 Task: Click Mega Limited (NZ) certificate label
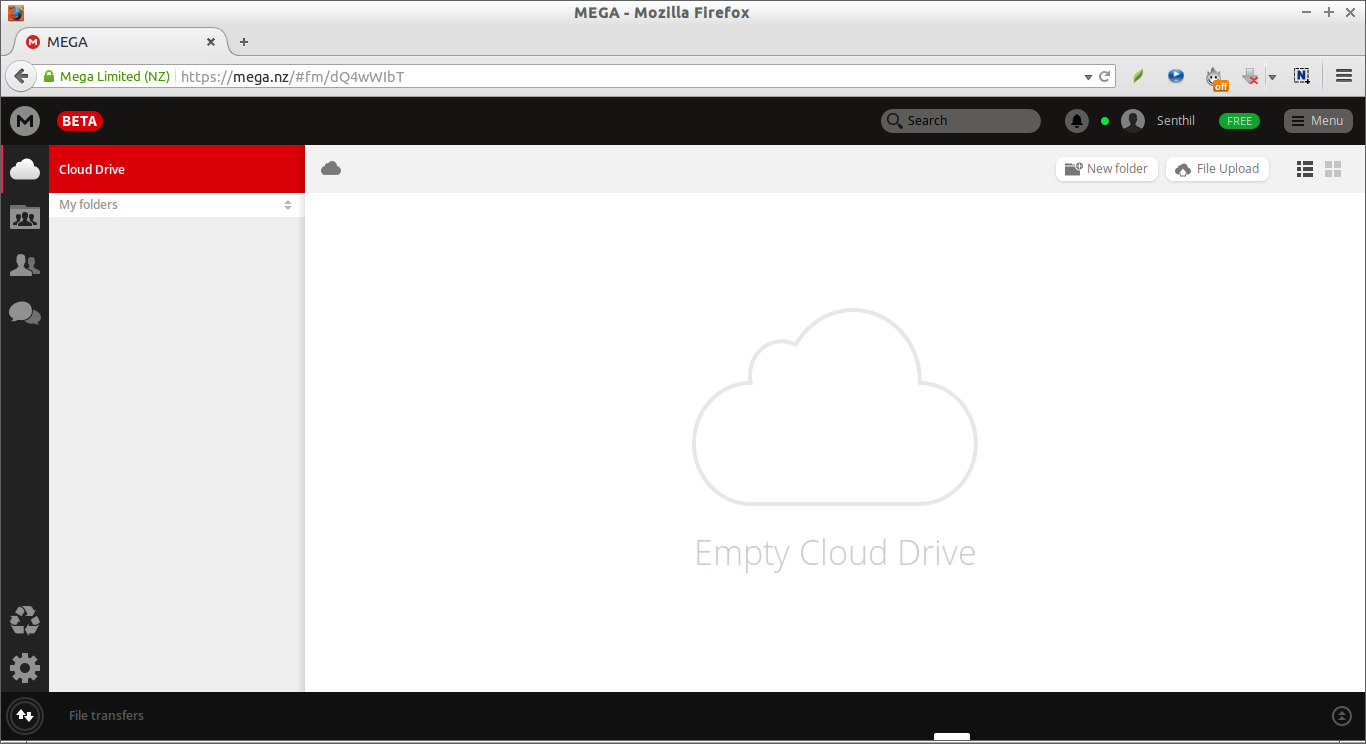tap(115, 76)
